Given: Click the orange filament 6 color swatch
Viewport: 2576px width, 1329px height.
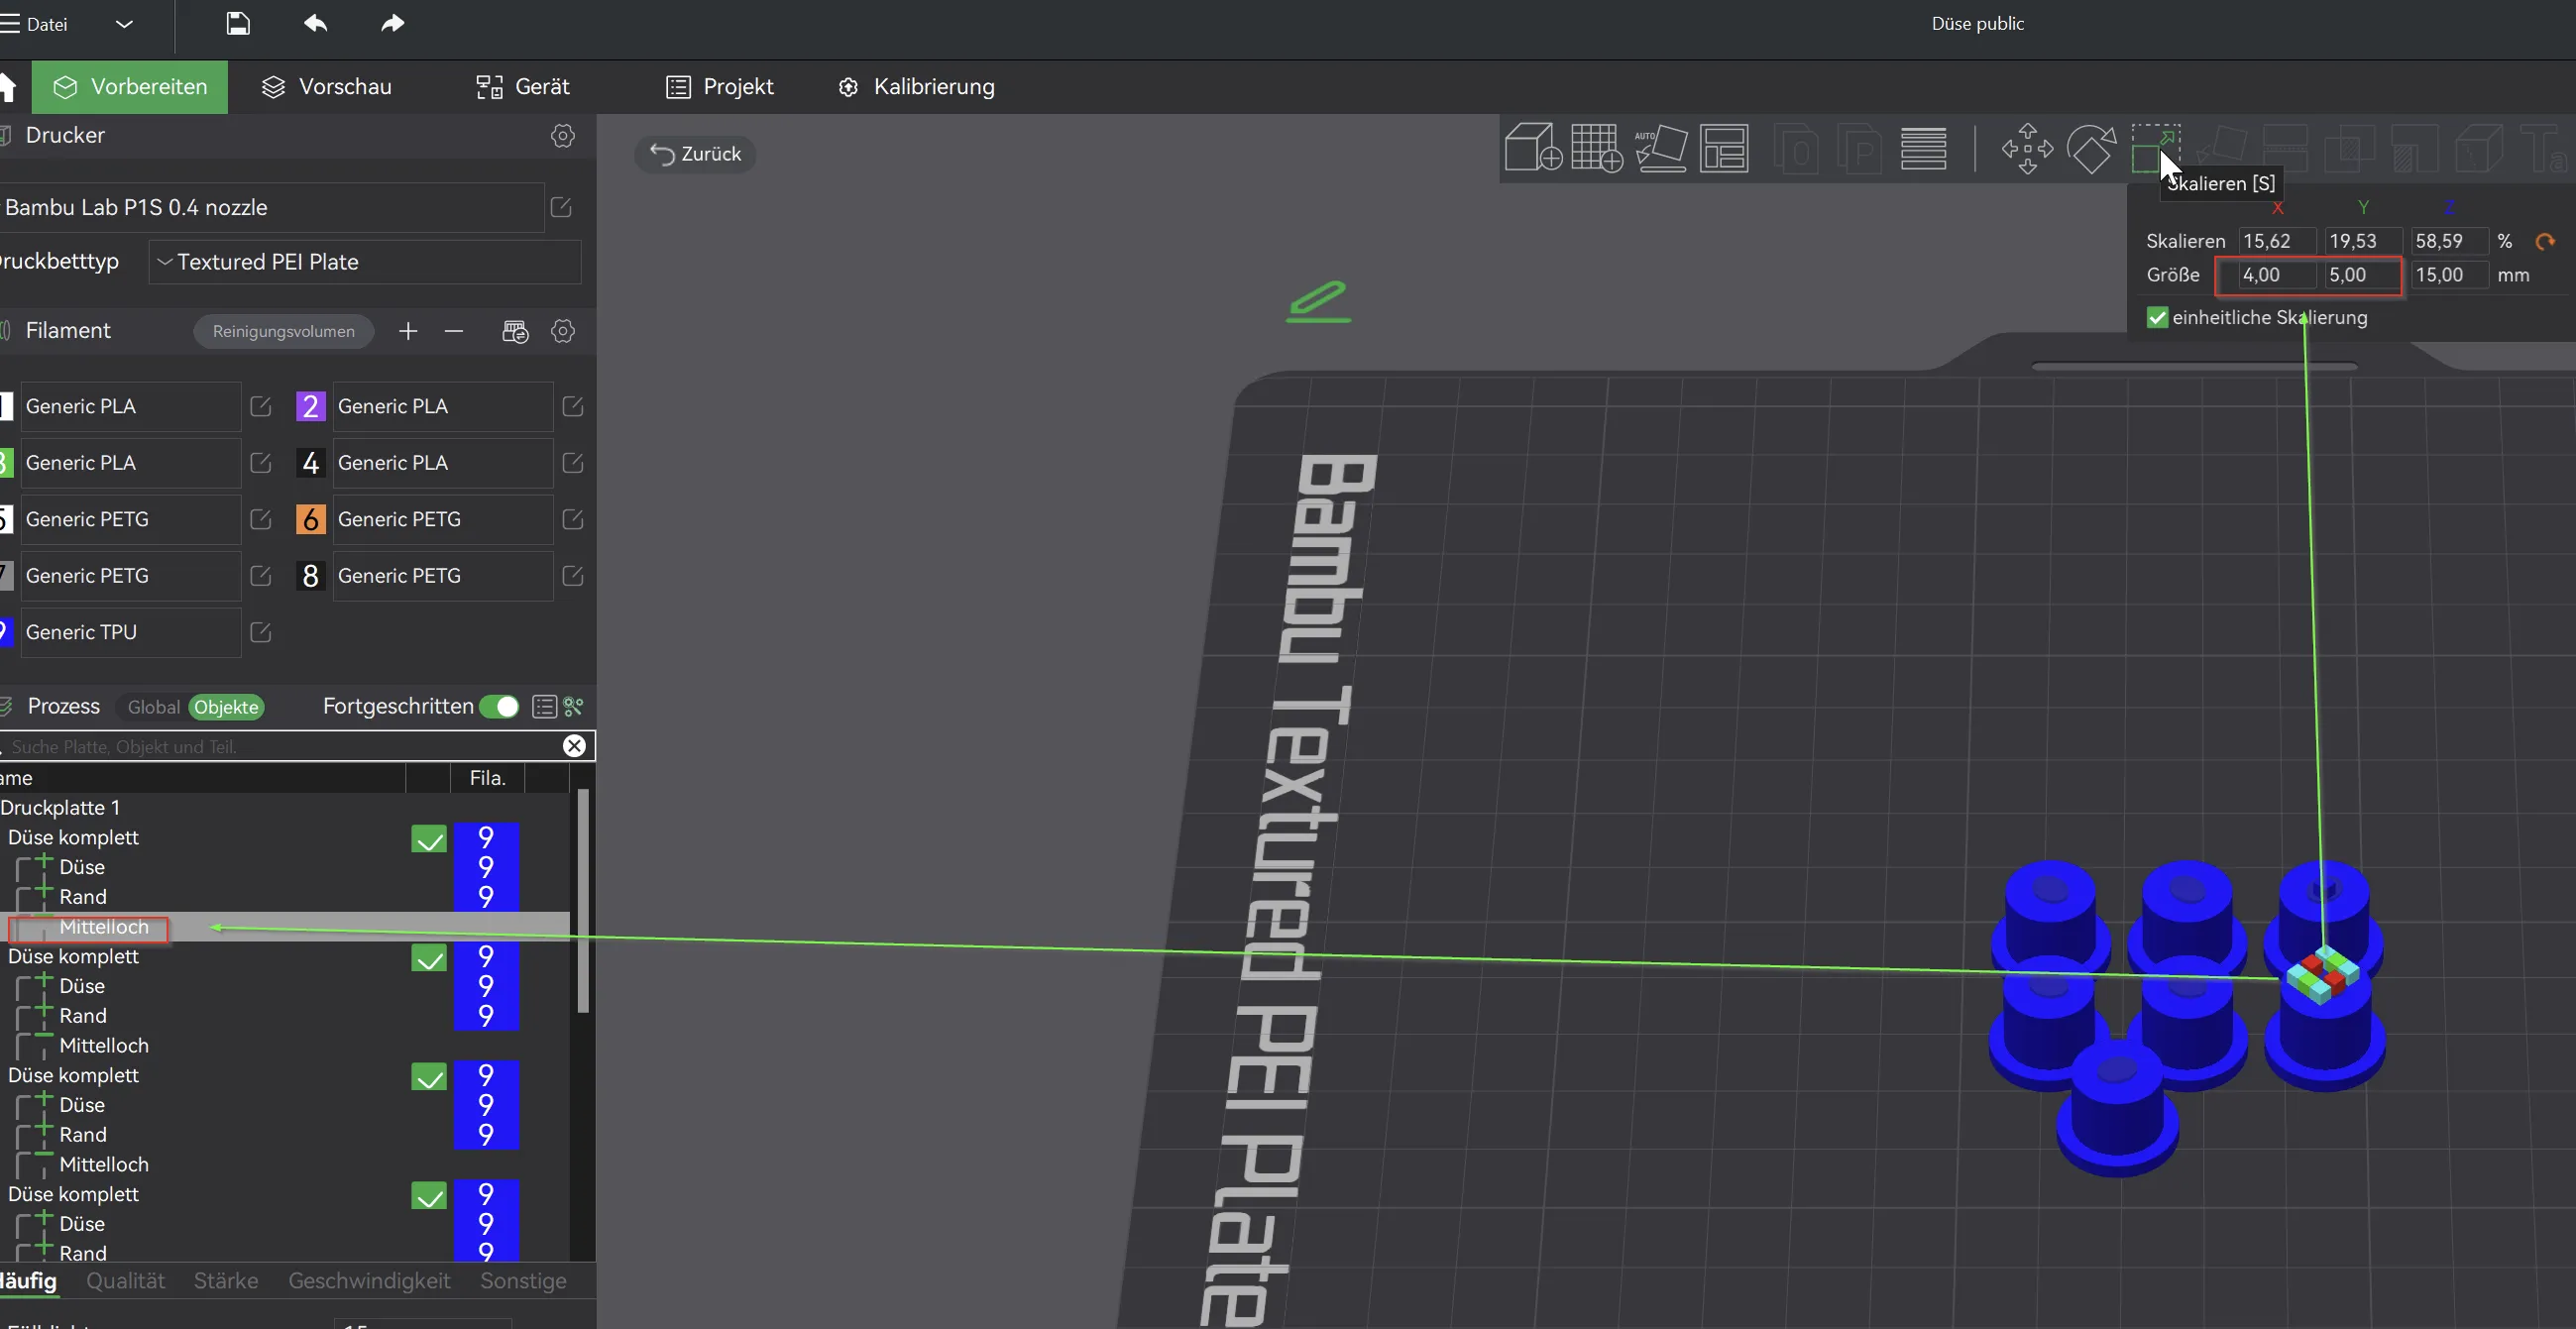Looking at the screenshot, I should (x=310, y=519).
